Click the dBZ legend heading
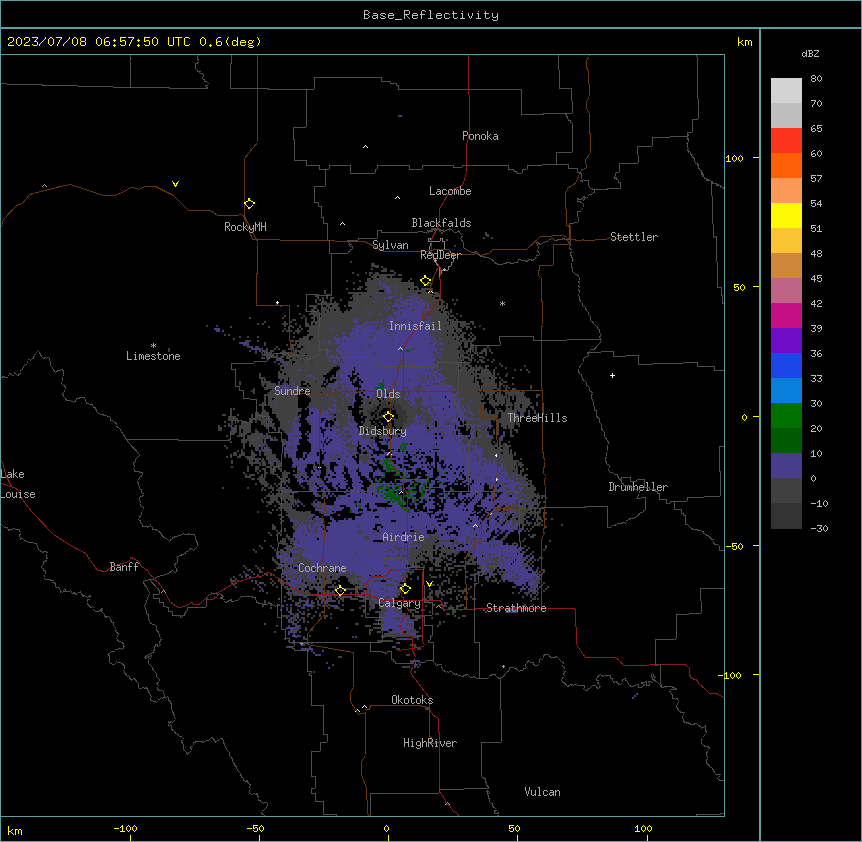This screenshot has height=842, width=862. pos(810,53)
